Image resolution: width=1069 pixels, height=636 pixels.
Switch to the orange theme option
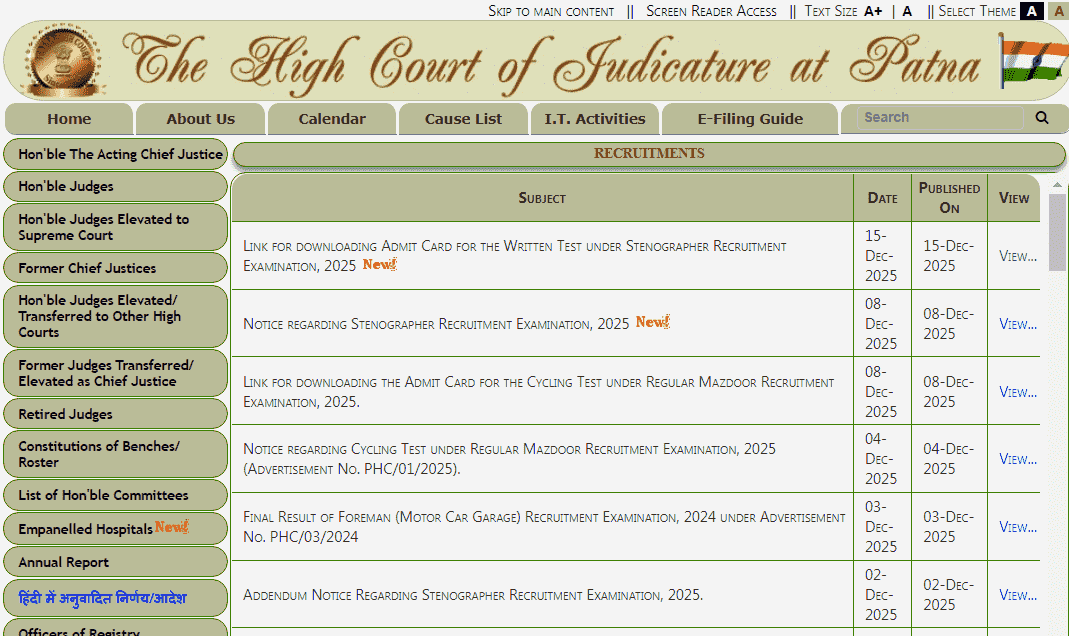pyautogui.click(x=1058, y=10)
